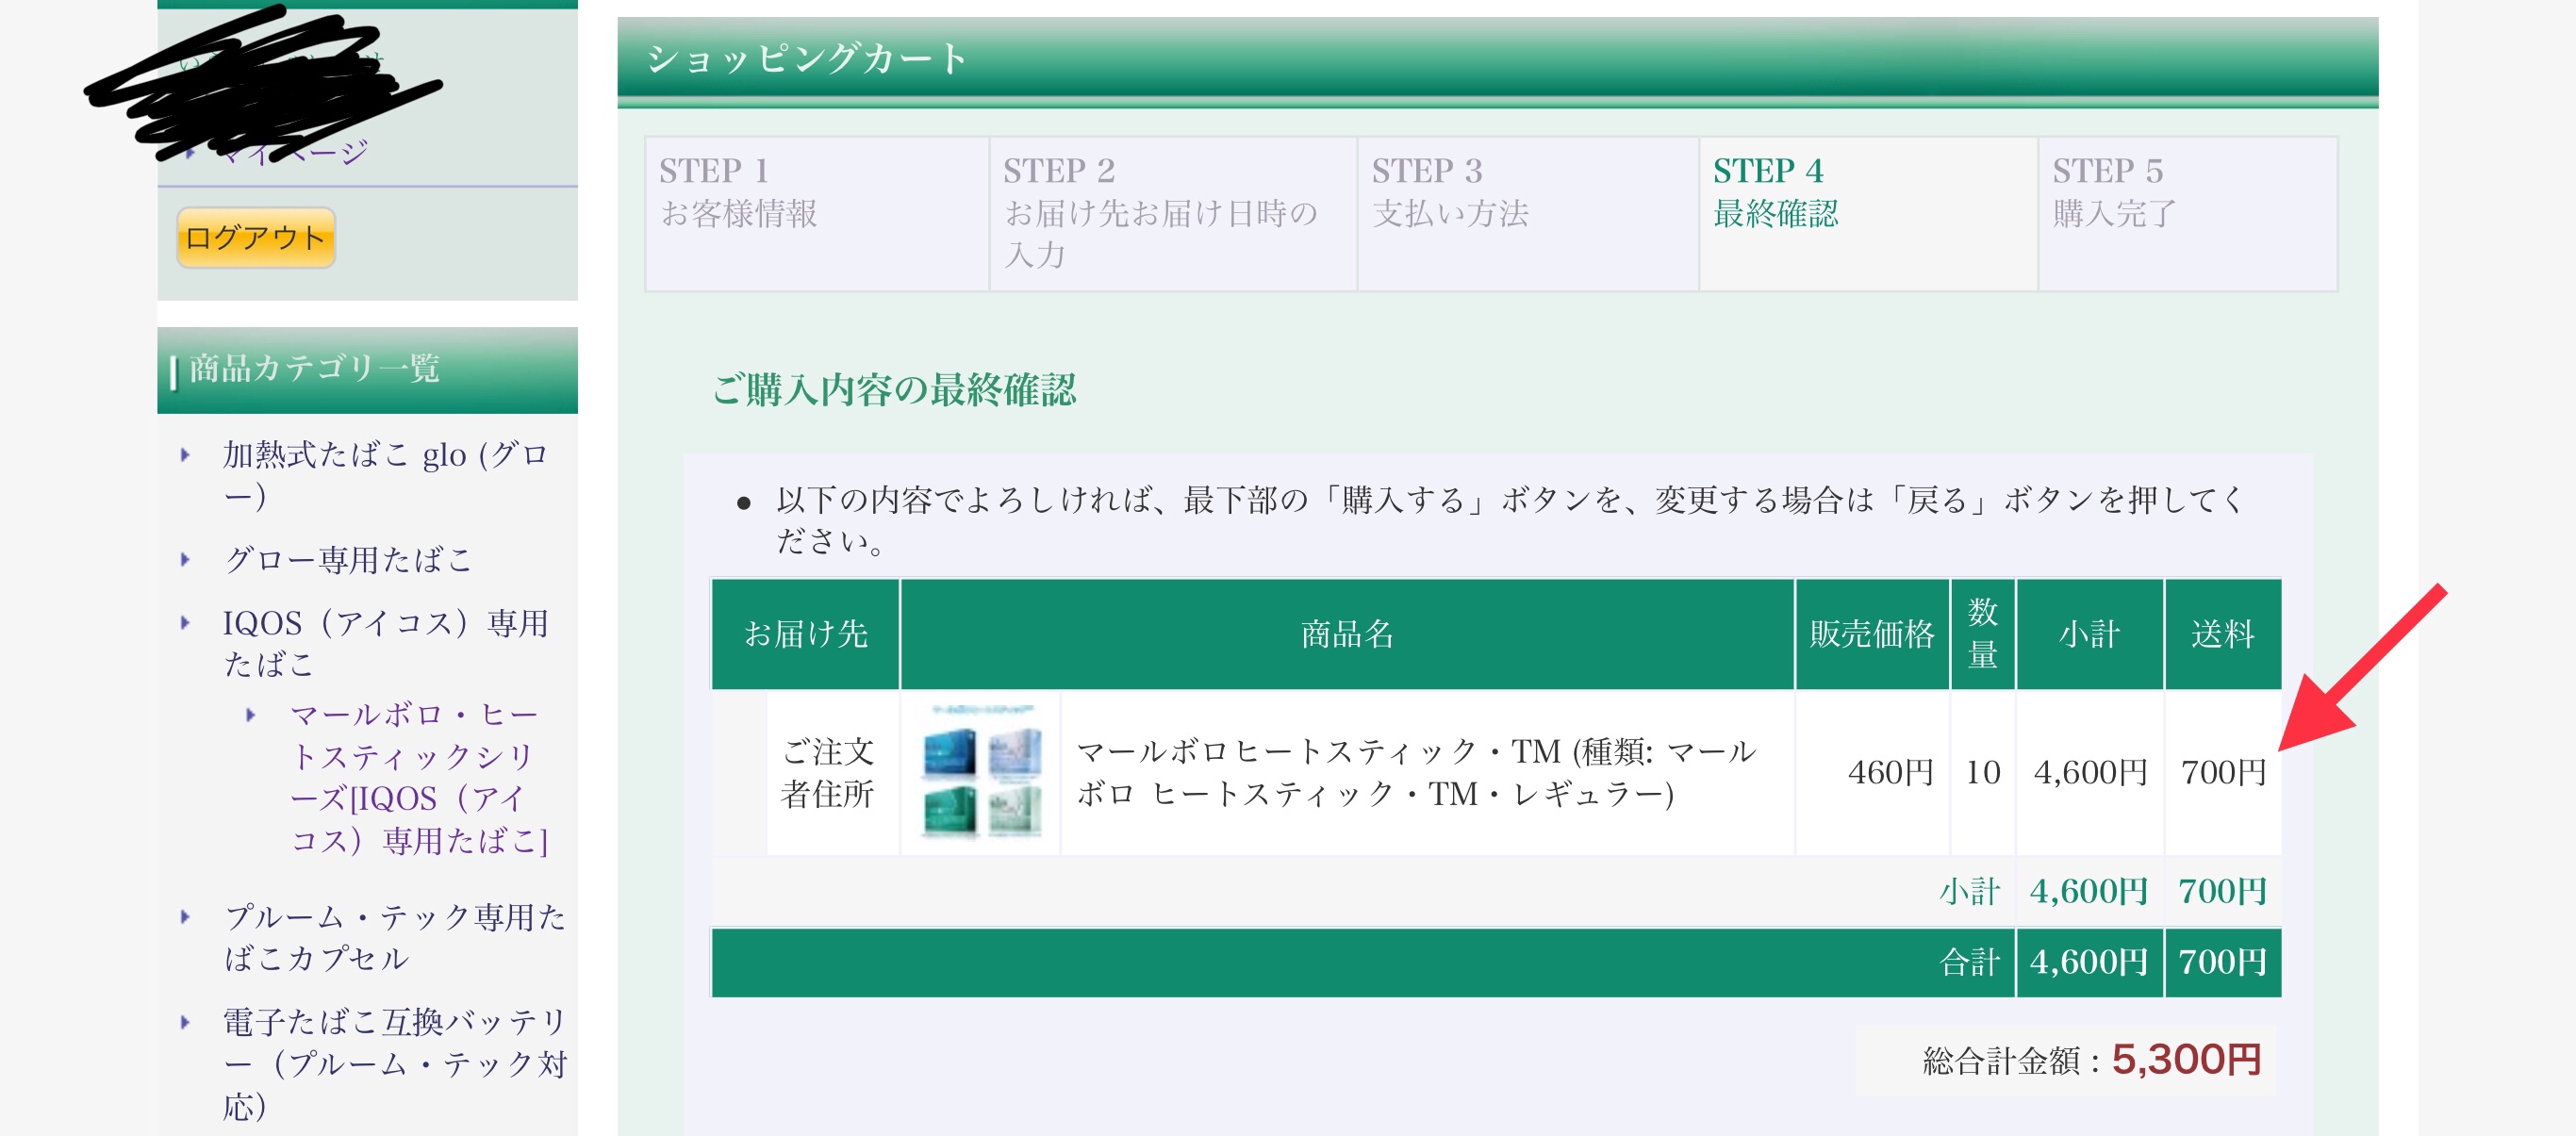This screenshot has width=2576, height=1136.
Task: Click 700円 in the 合計 row
Action: 2222,962
